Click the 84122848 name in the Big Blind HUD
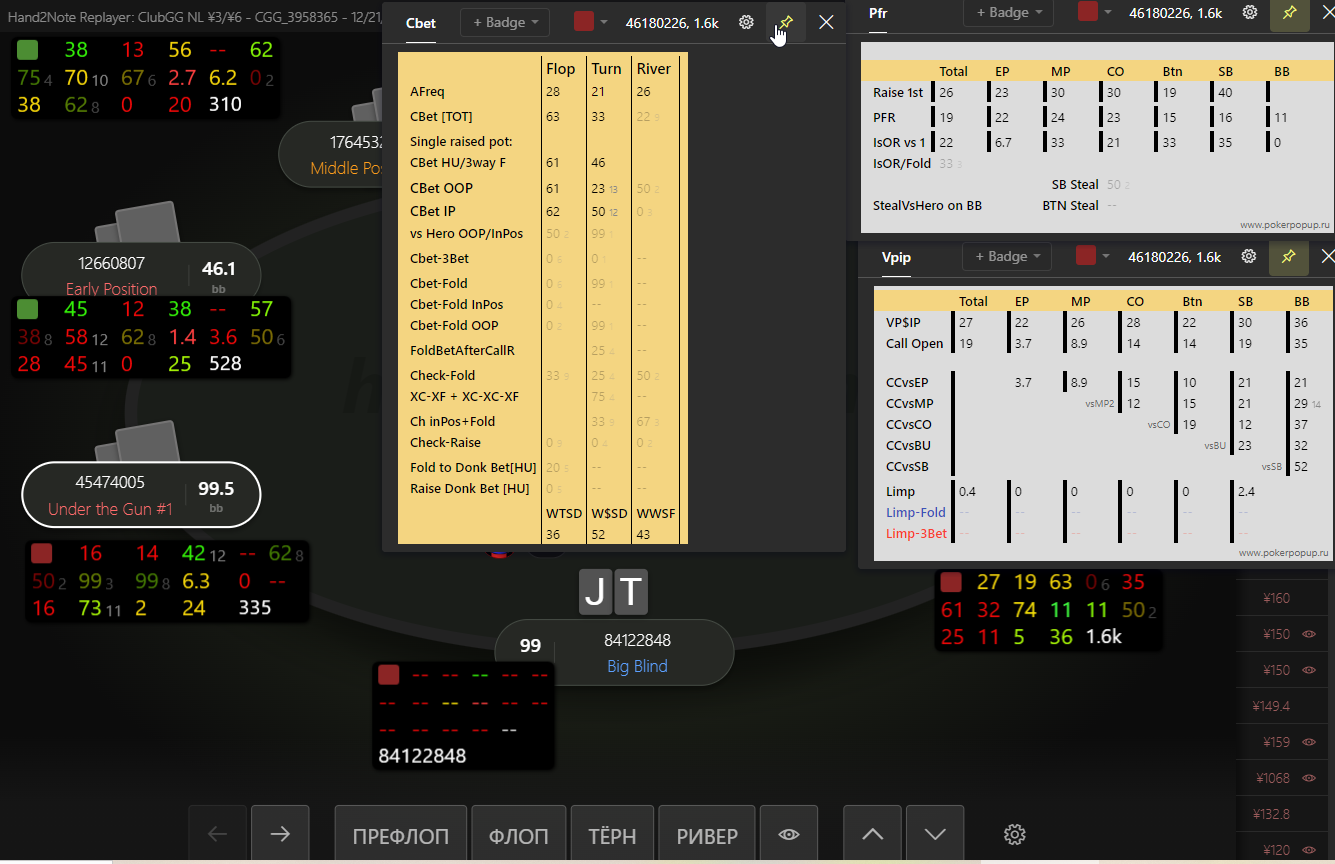The width and height of the screenshot is (1335, 864). [x=422, y=756]
